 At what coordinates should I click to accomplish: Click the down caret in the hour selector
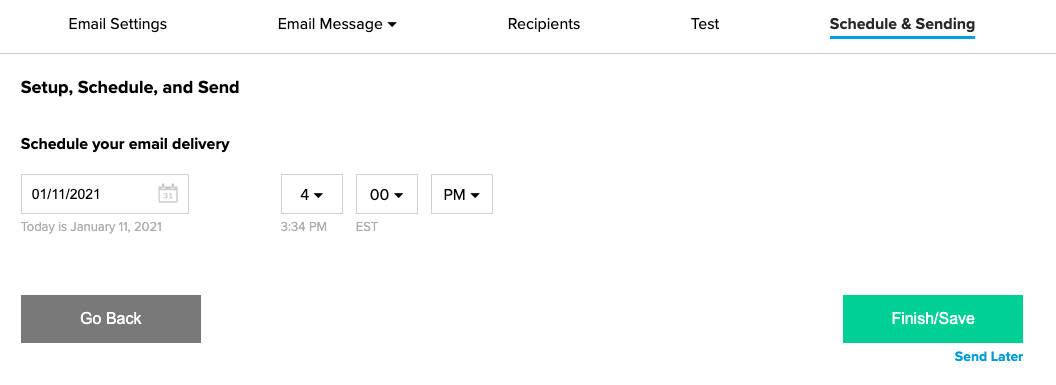pyautogui.click(x=319, y=195)
